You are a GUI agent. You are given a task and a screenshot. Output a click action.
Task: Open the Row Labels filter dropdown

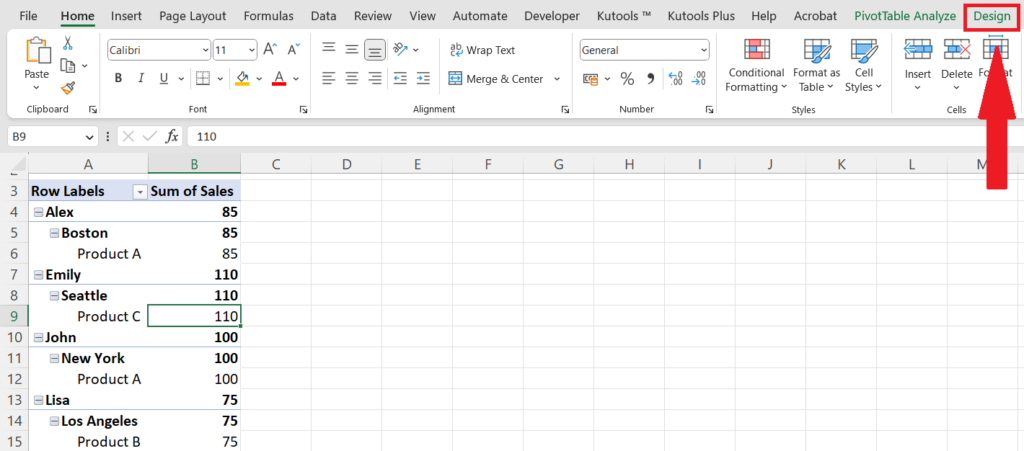tap(140, 191)
